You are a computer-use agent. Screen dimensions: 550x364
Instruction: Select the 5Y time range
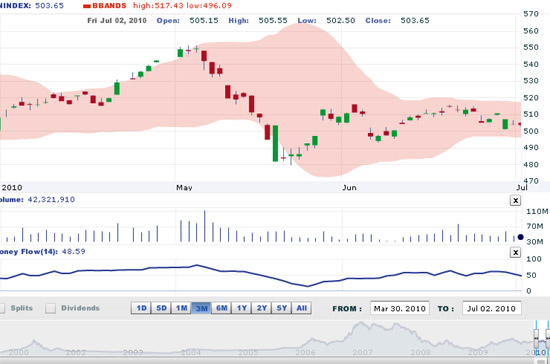point(282,308)
